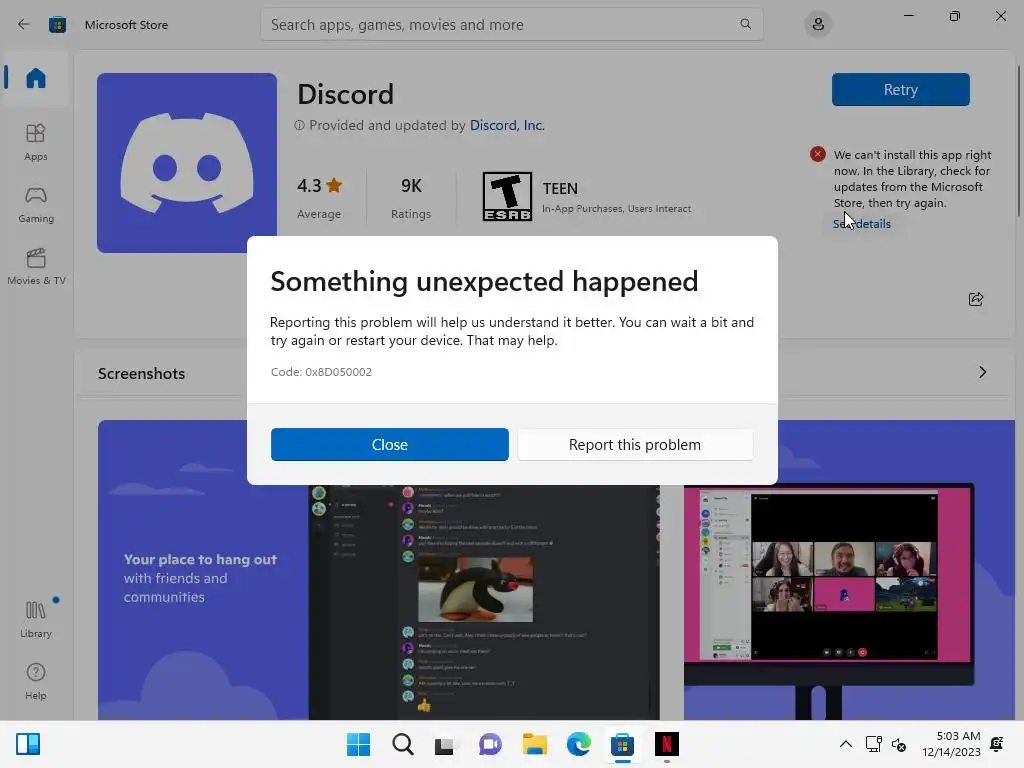Image resolution: width=1024 pixels, height=768 pixels.
Task: Click the error Code: 0x8D050002 text
Action: [321, 372]
